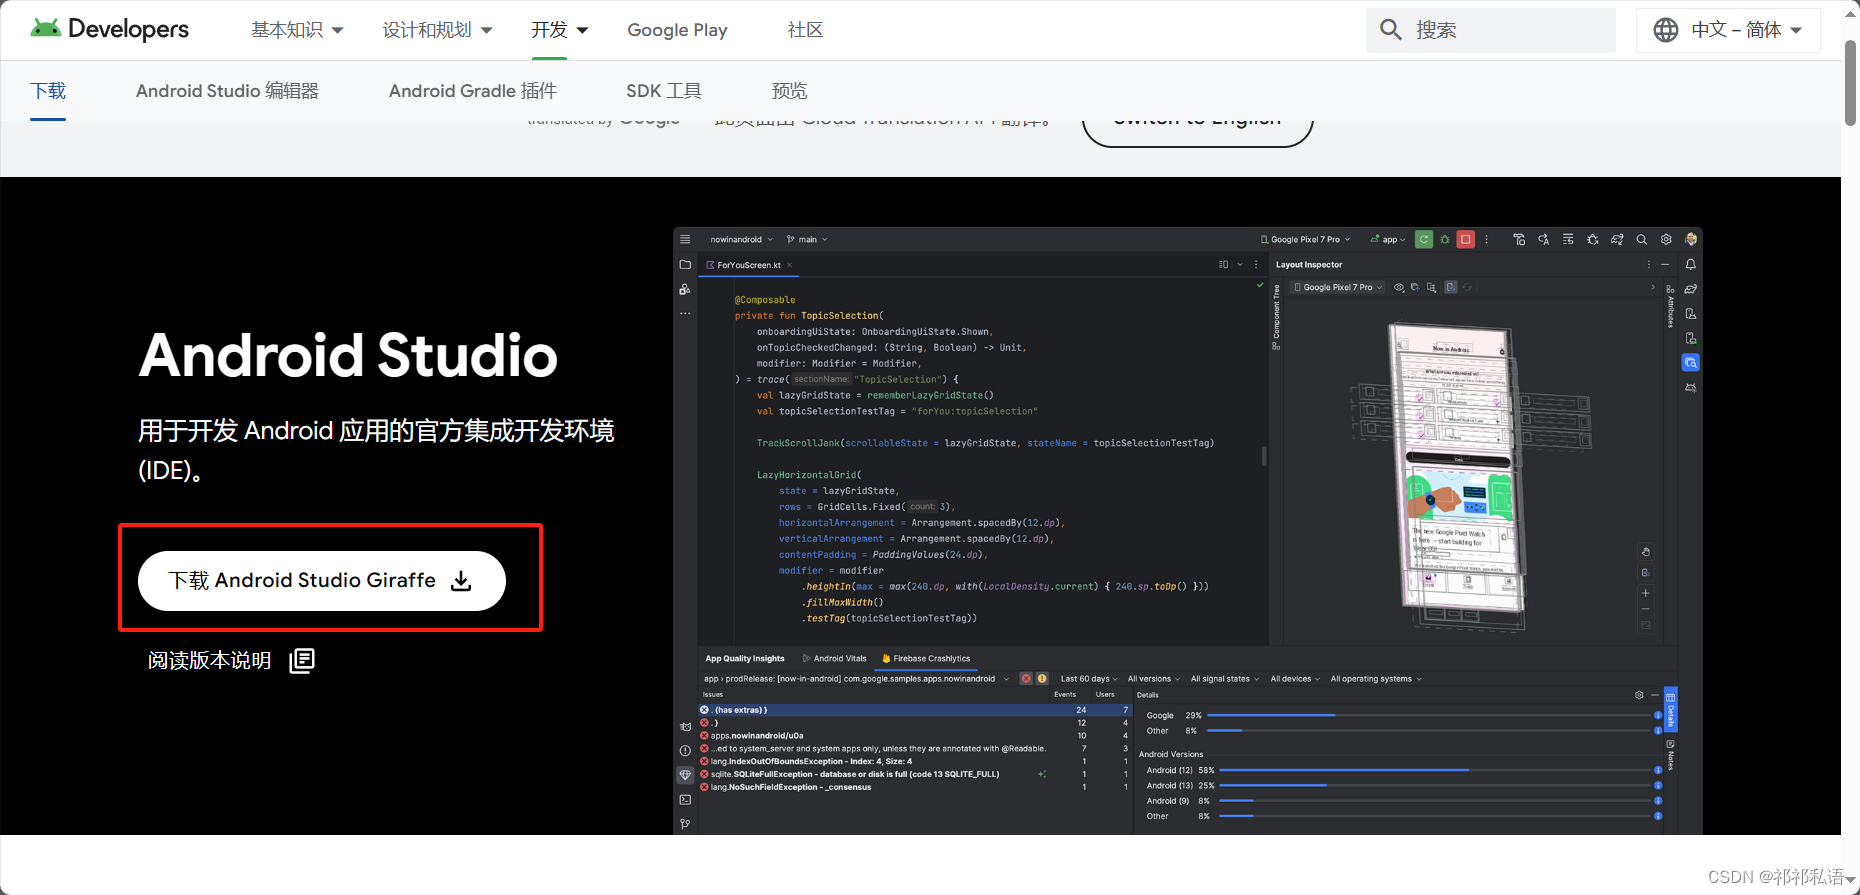The height and width of the screenshot is (895, 1860).
Task: Click the 搜索 search input field
Action: pos(1491,30)
